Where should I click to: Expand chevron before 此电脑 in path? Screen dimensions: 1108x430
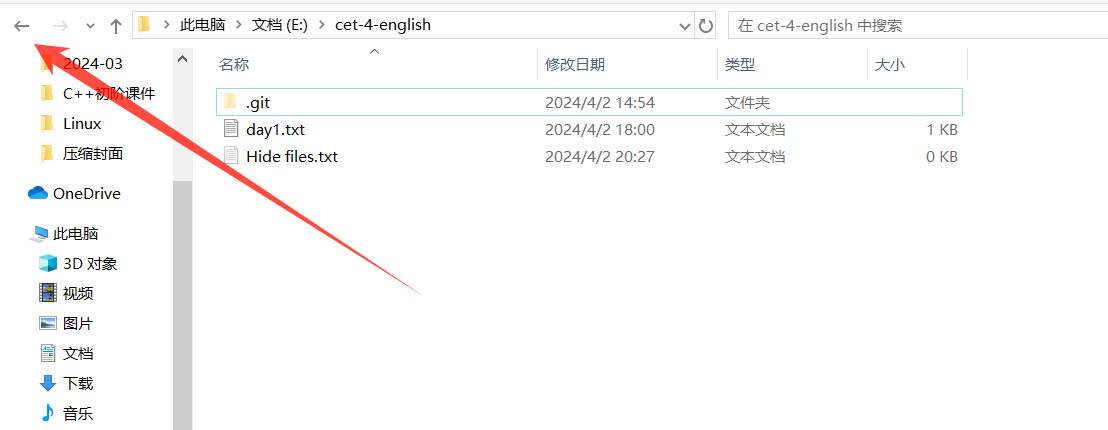(167, 25)
